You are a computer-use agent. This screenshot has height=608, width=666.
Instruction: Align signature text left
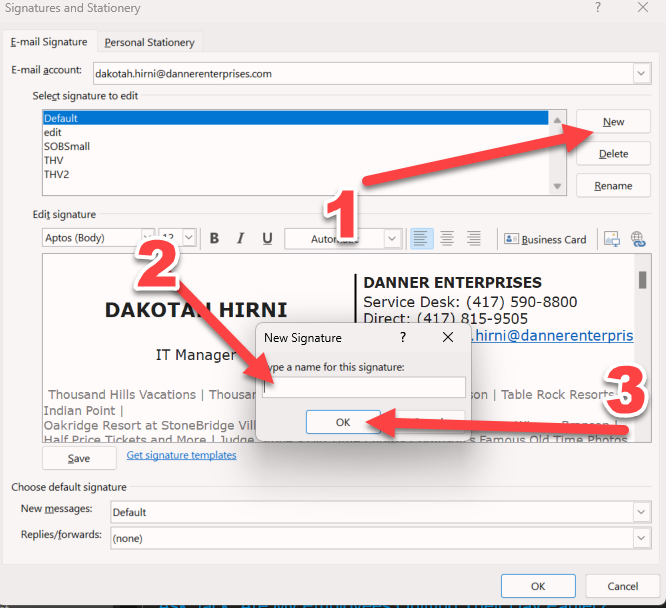[420, 239]
